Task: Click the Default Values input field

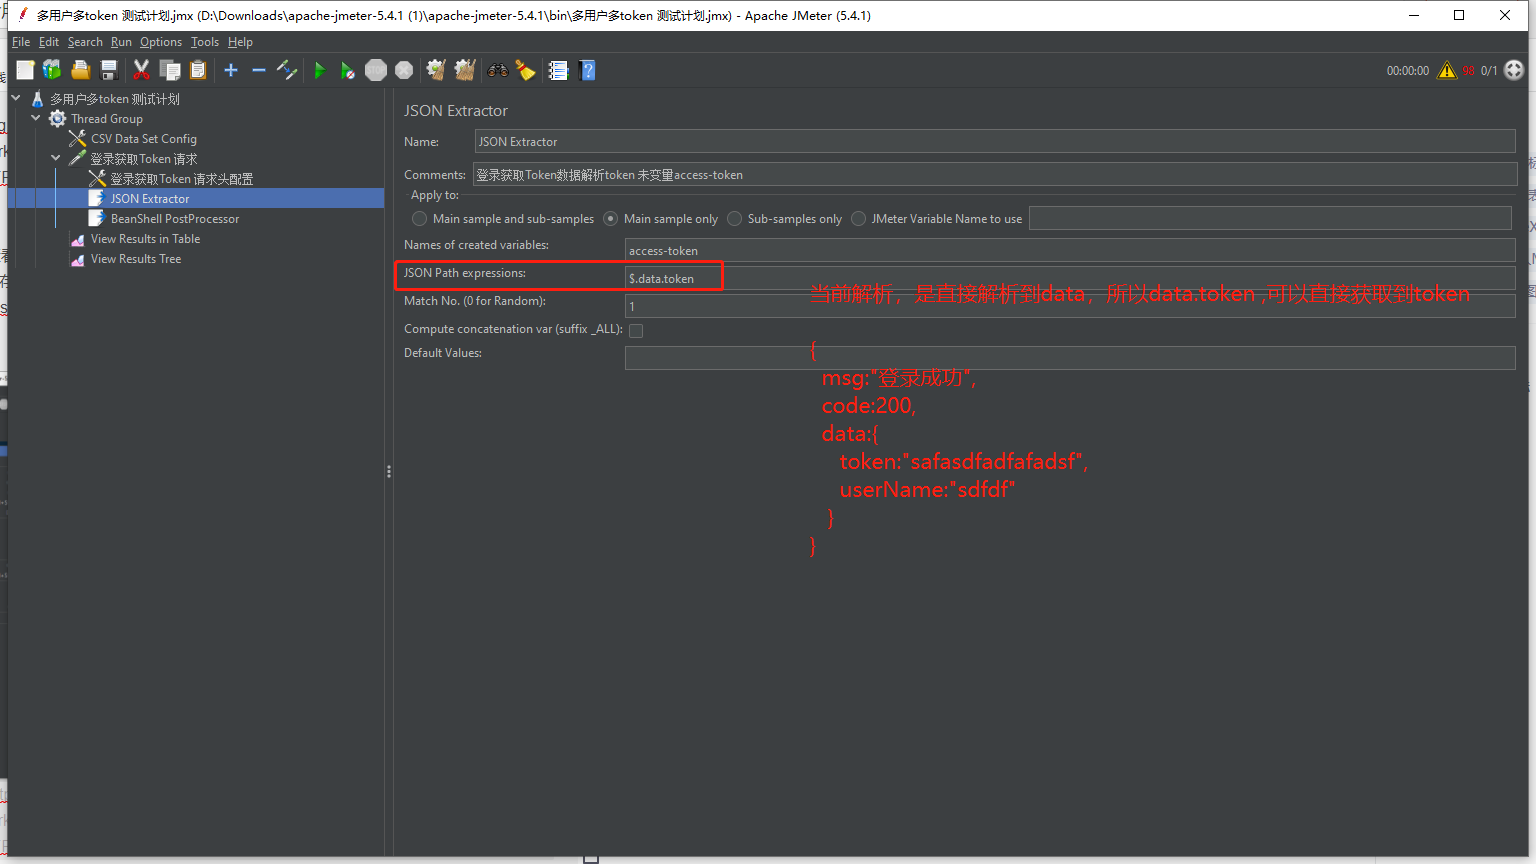Action: tap(1070, 358)
